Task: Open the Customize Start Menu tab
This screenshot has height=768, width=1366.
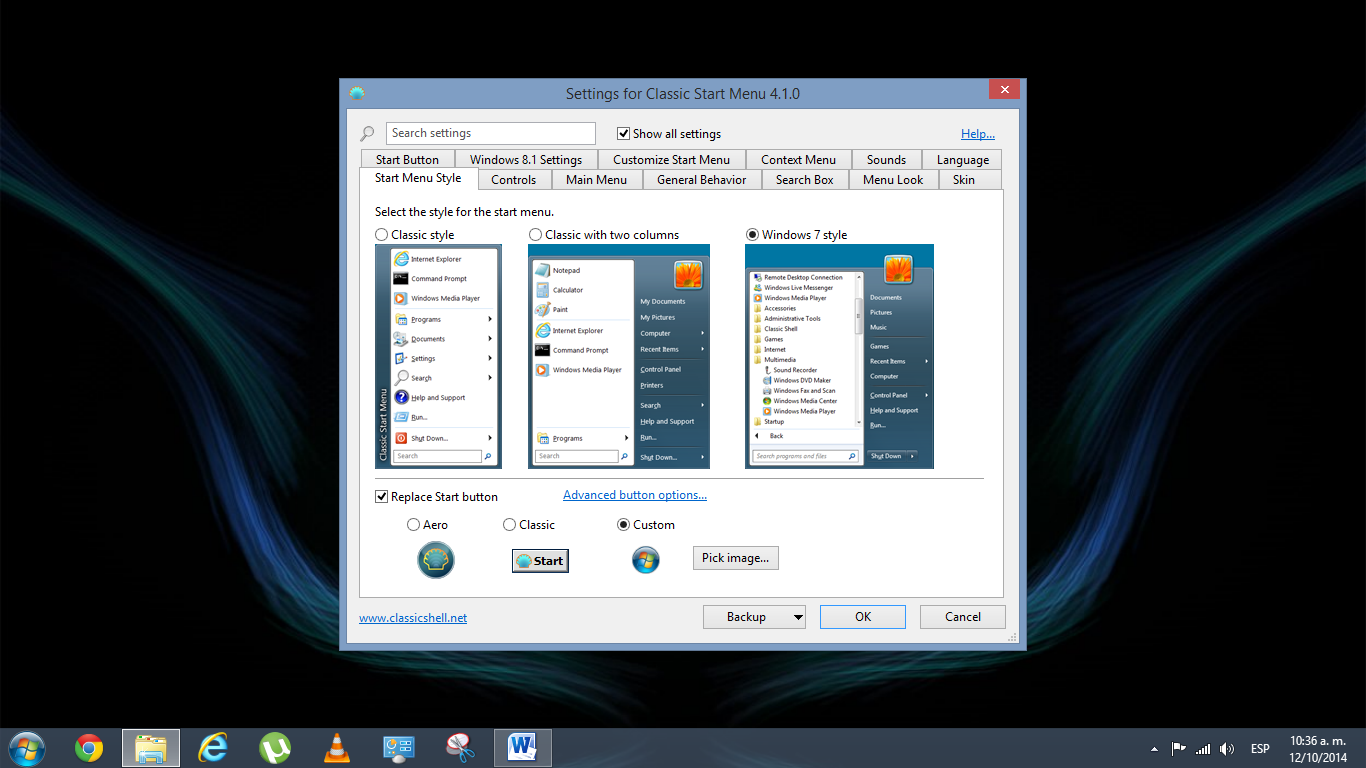Action: pyautogui.click(x=671, y=160)
